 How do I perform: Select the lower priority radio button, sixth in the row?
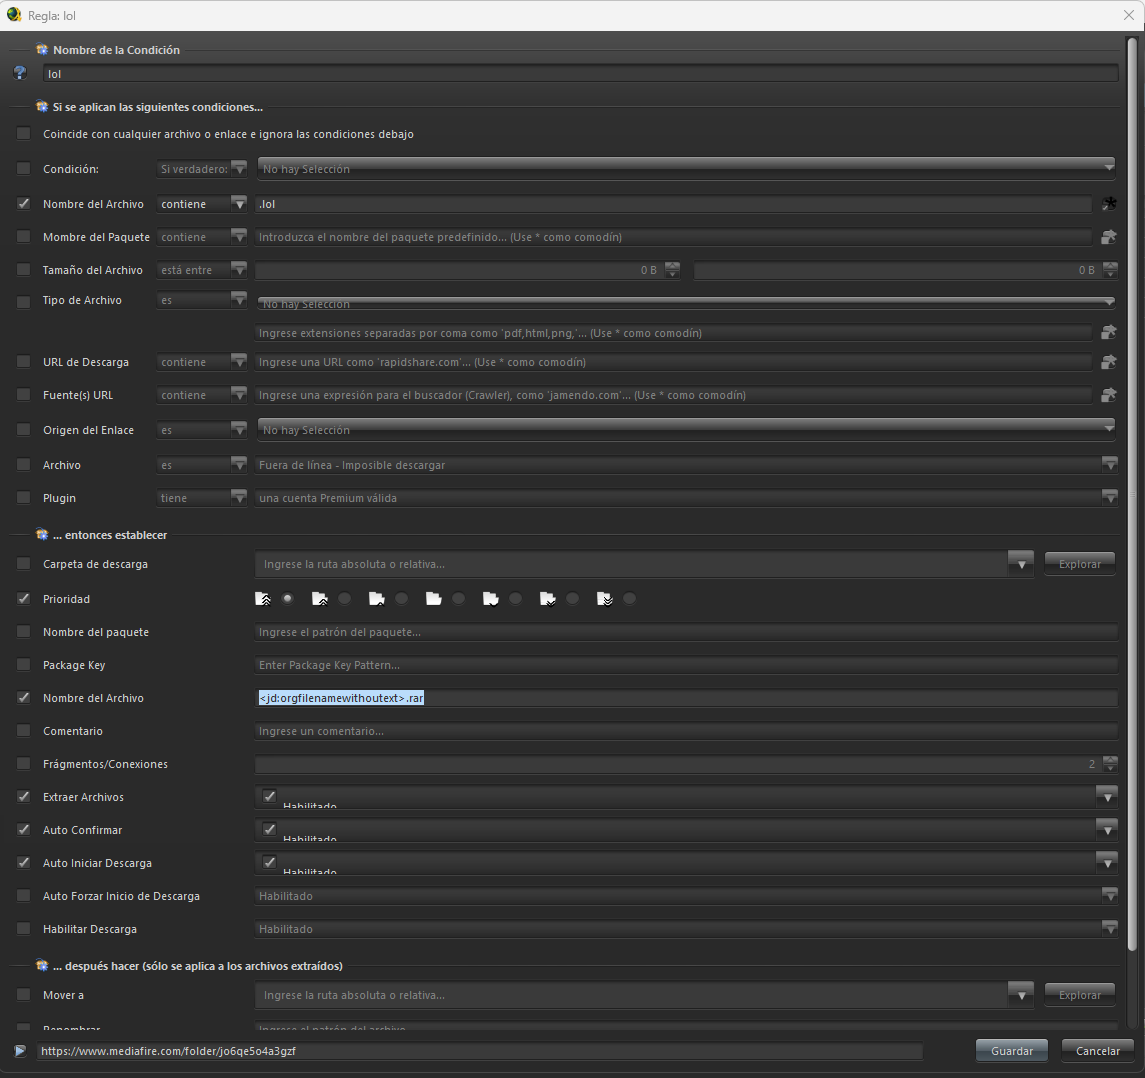pos(572,599)
